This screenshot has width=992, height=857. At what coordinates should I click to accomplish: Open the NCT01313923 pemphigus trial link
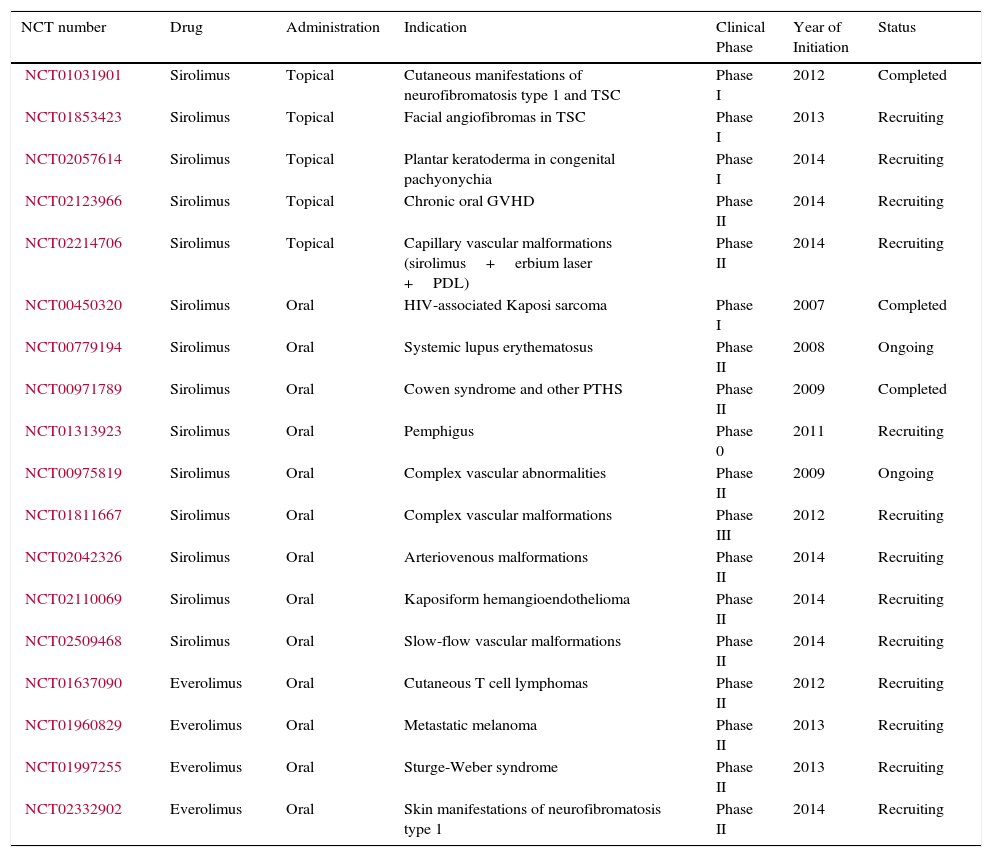tap(73, 431)
